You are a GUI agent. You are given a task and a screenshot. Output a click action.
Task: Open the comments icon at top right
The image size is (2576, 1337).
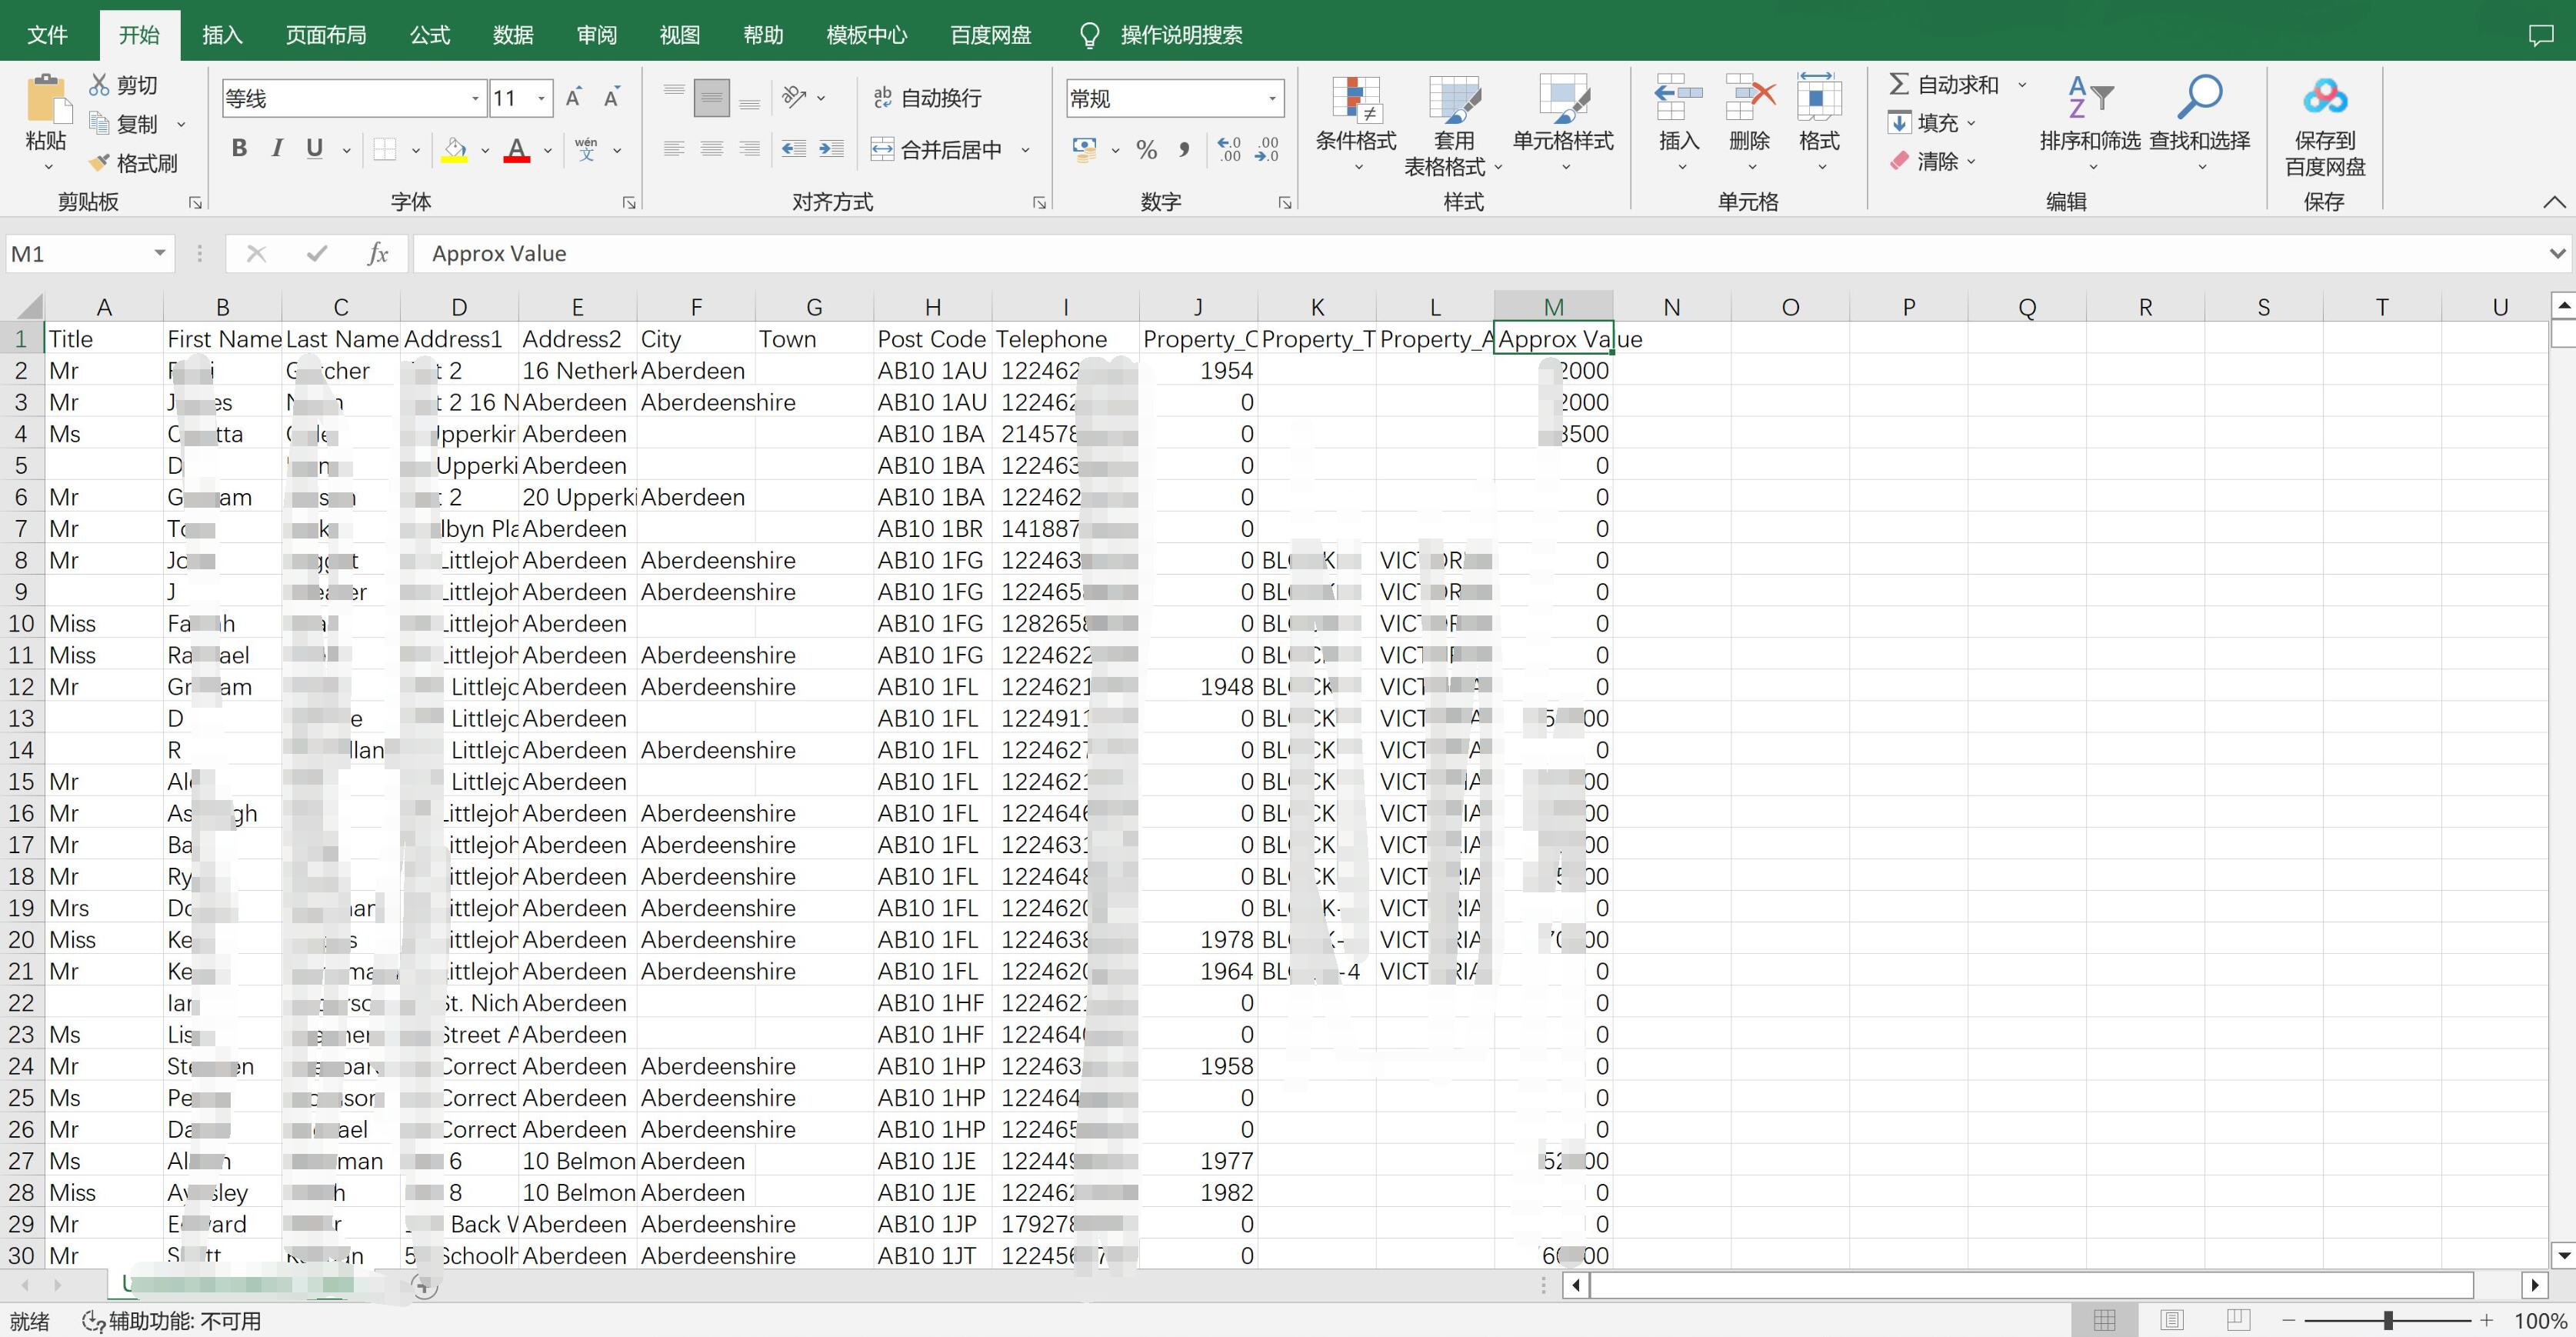pos(2541,35)
